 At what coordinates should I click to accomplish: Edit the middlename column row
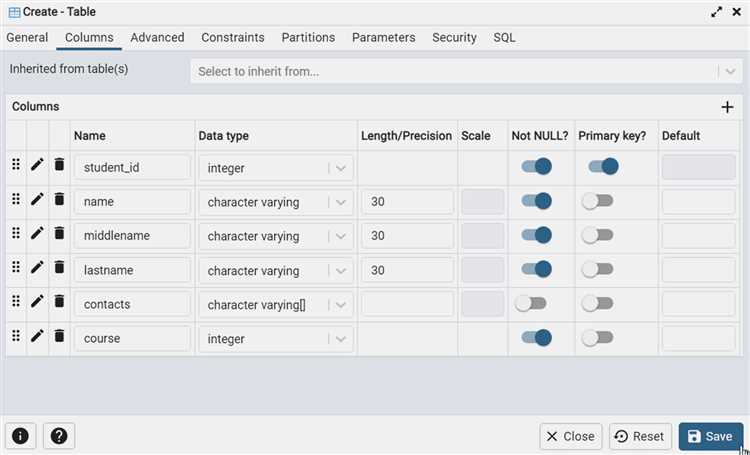(37, 233)
